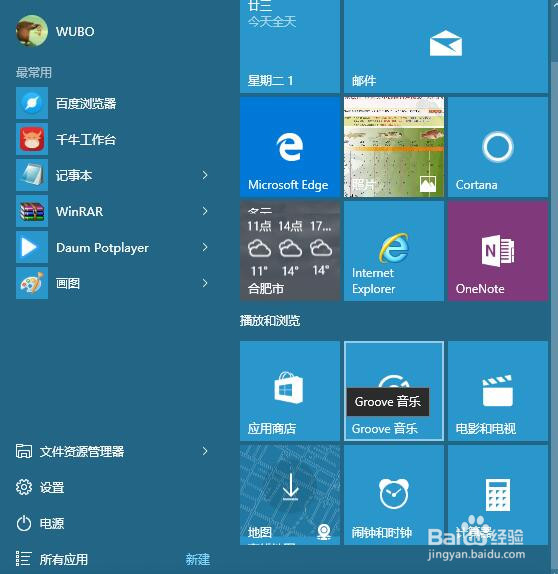Open the 应用商店 store tile
This screenshot has height=574, width=558.
(x=290, y=391)
